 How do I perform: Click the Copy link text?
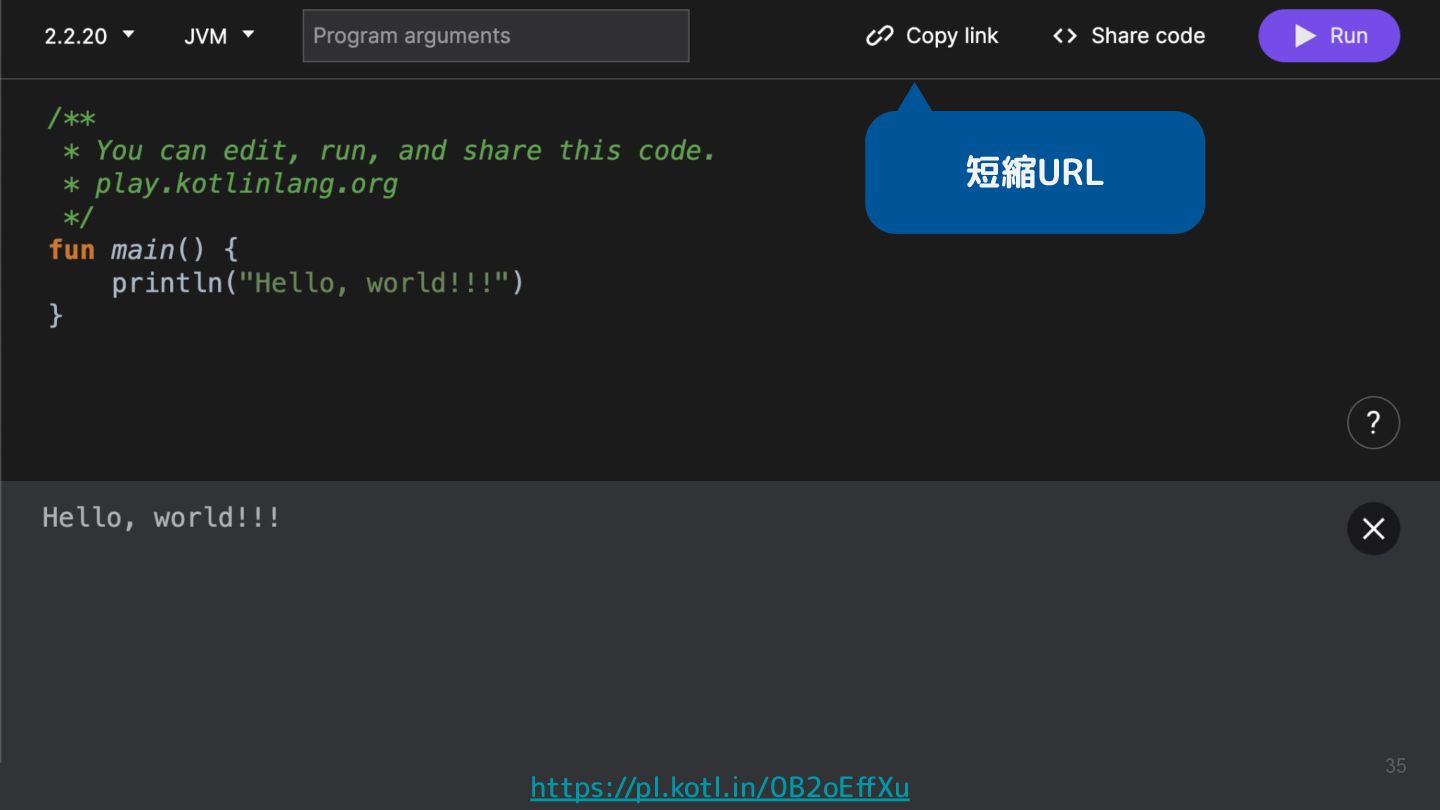click(x=952, y=36)
